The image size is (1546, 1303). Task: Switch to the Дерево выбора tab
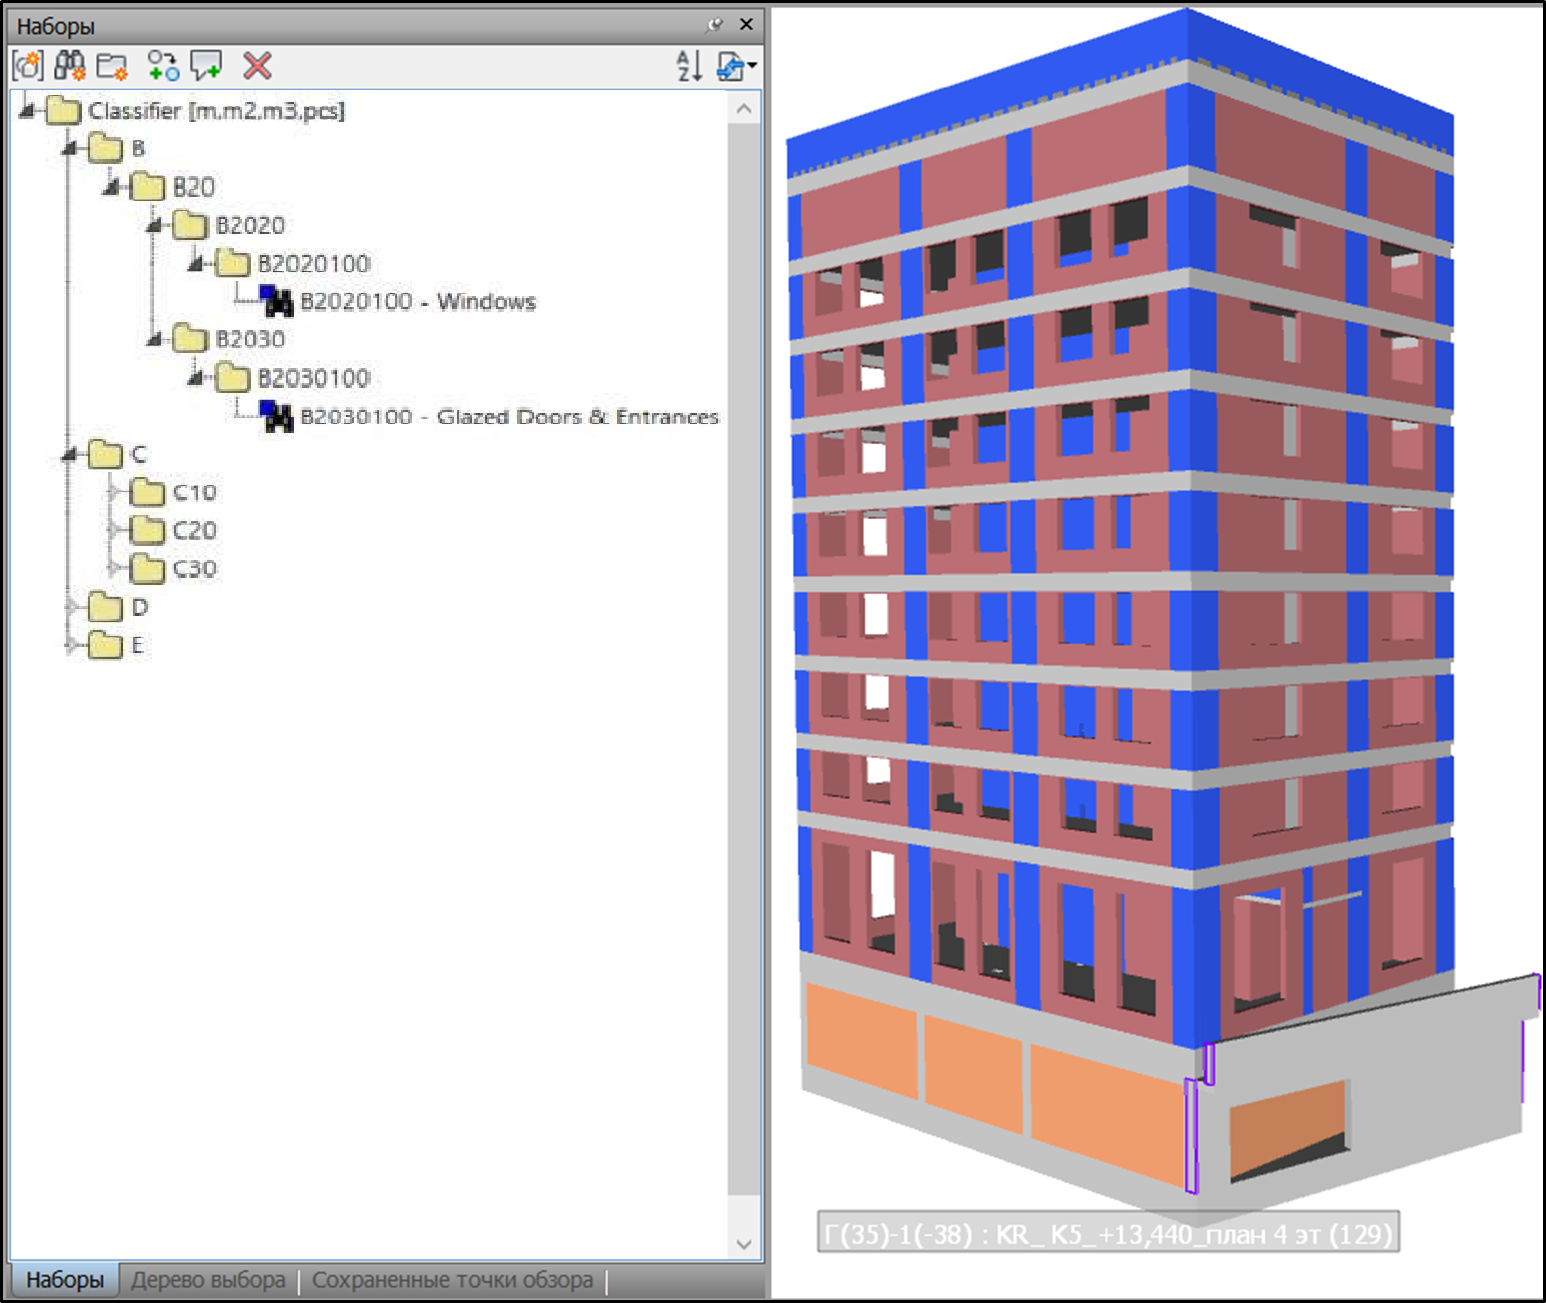point(208,1280)
